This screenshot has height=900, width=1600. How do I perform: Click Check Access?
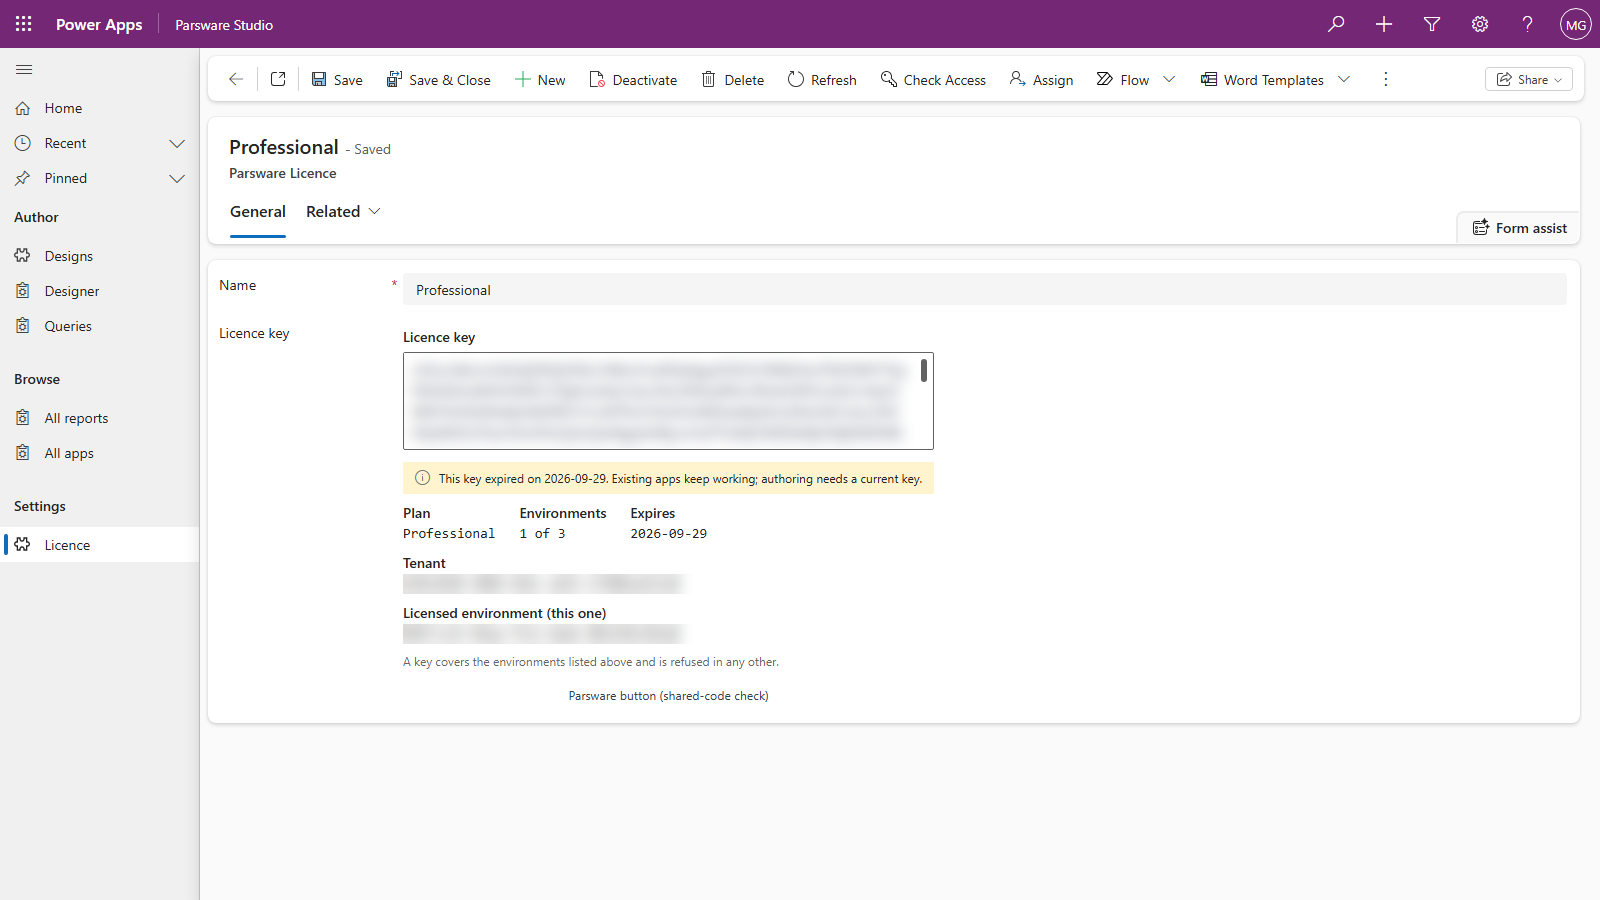pos(933,80)
